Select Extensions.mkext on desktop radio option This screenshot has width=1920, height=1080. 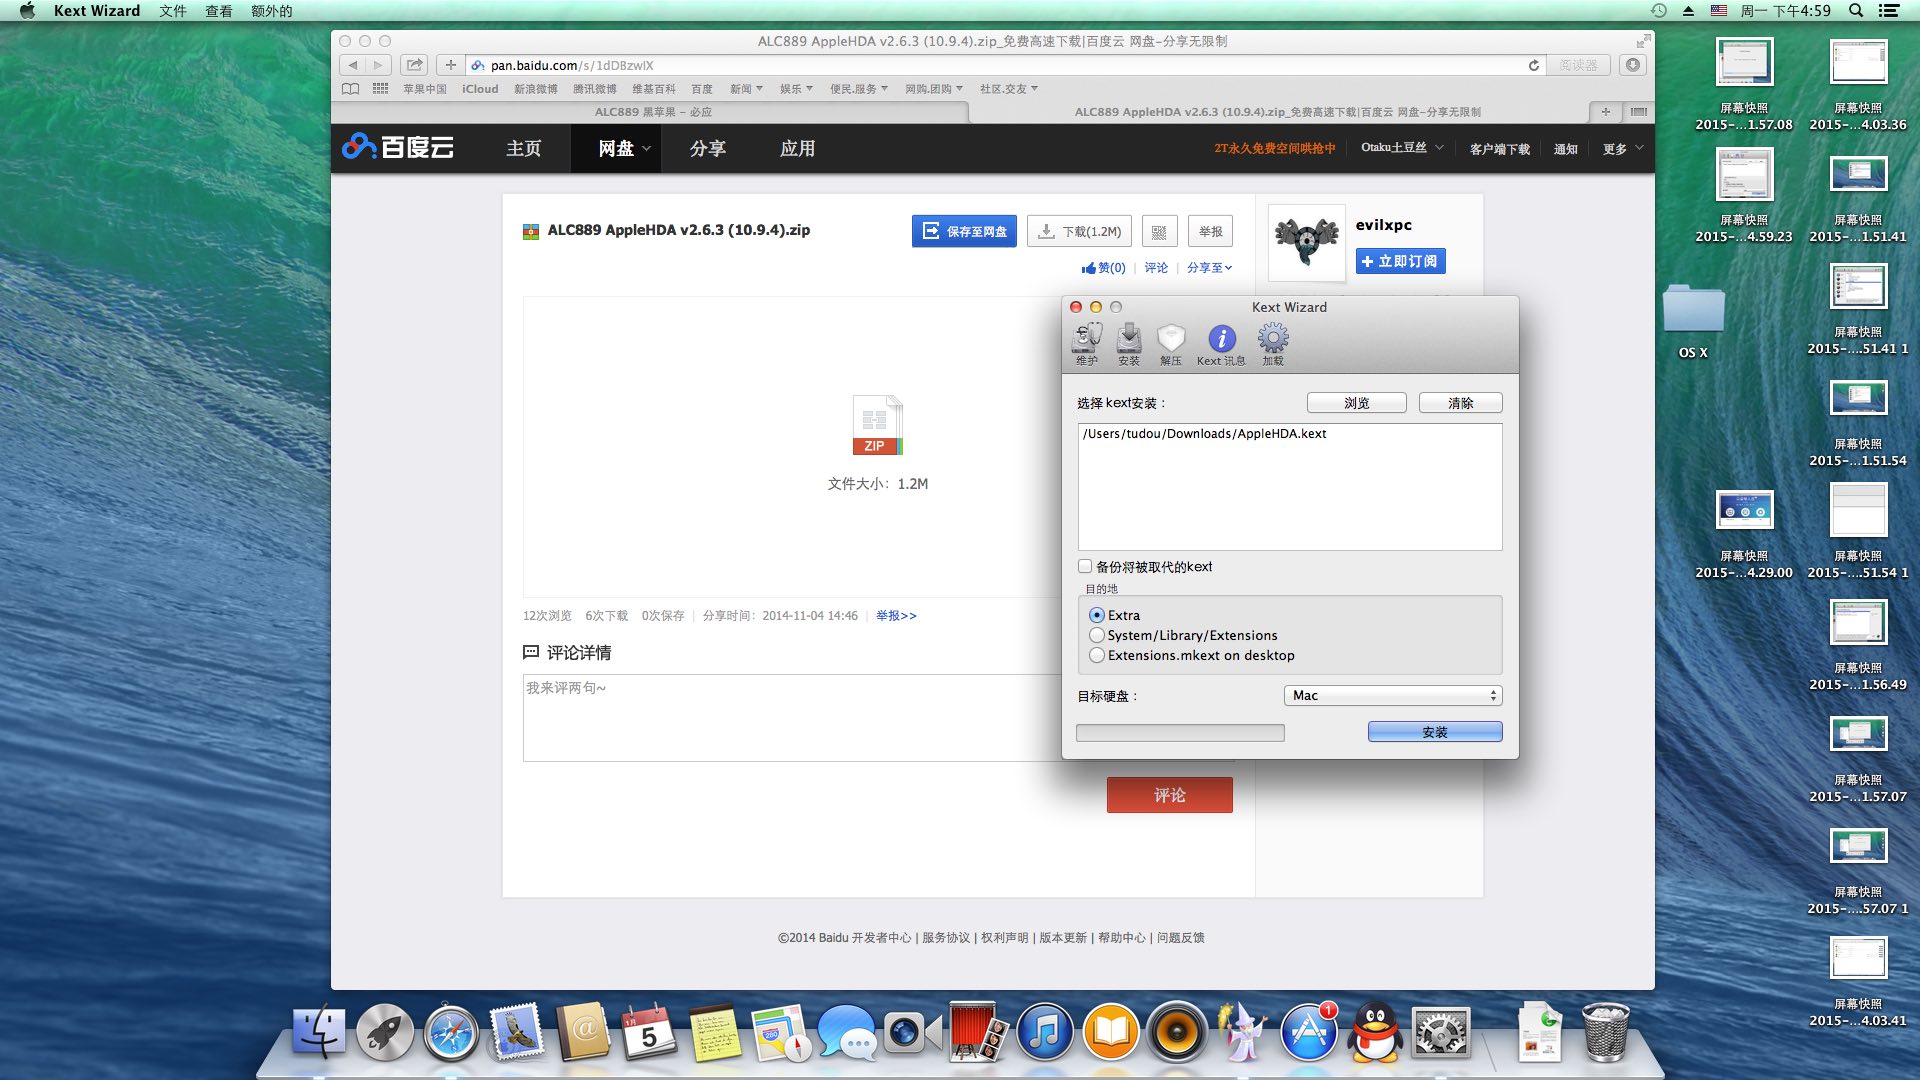pyautogui.click(x=1097, y=655)
